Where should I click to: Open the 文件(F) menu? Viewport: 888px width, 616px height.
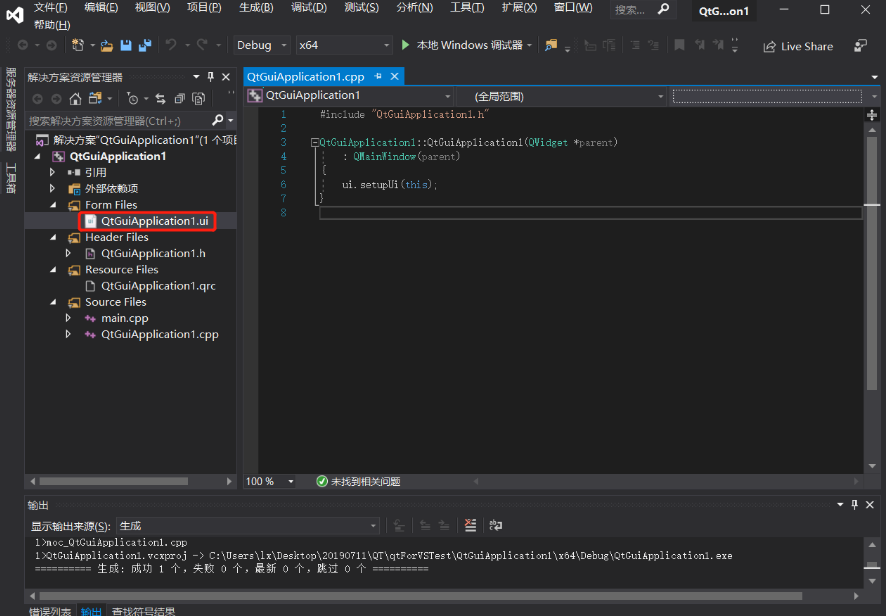pos(50,8)
